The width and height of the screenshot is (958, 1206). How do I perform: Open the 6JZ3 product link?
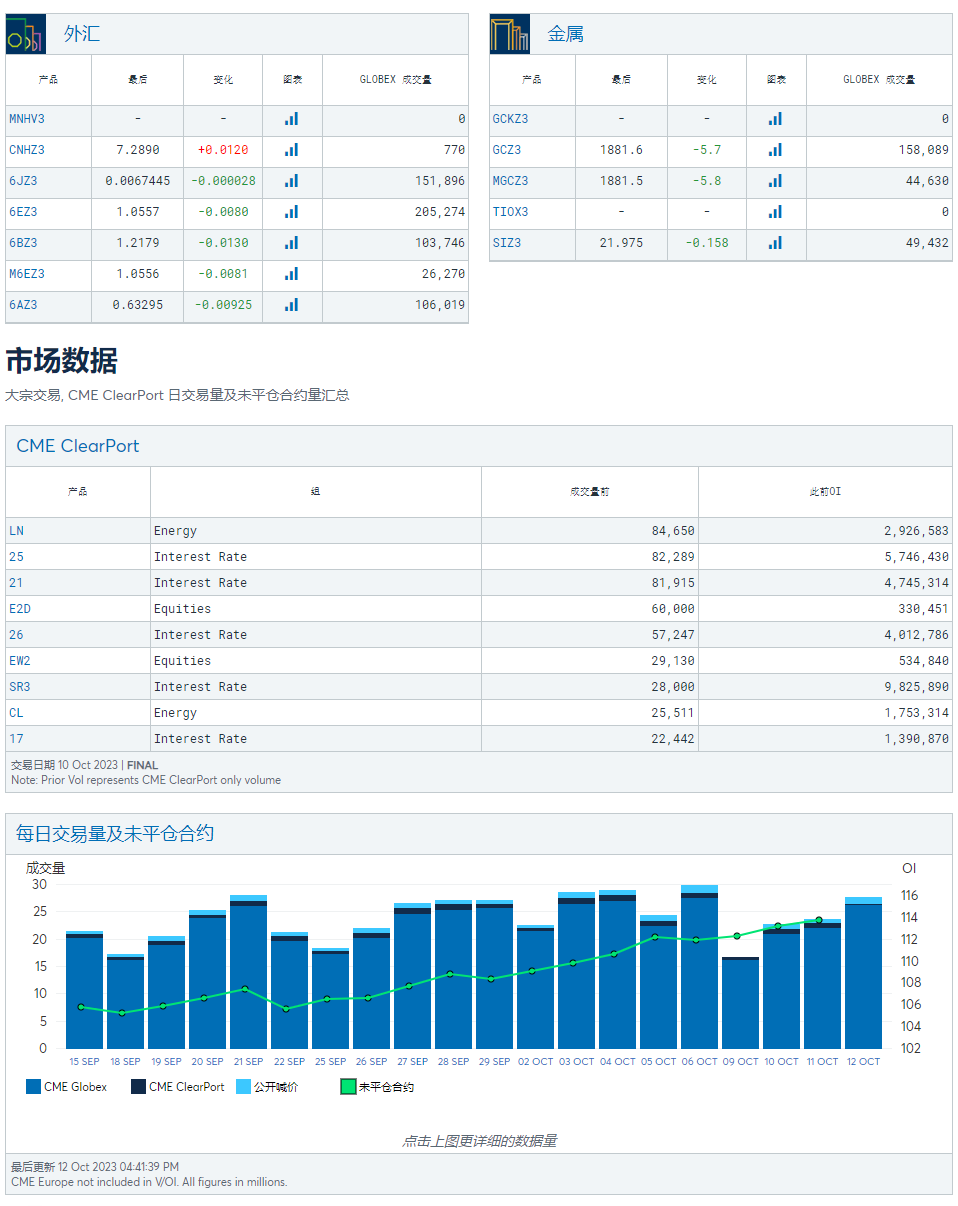pos(23,181)
